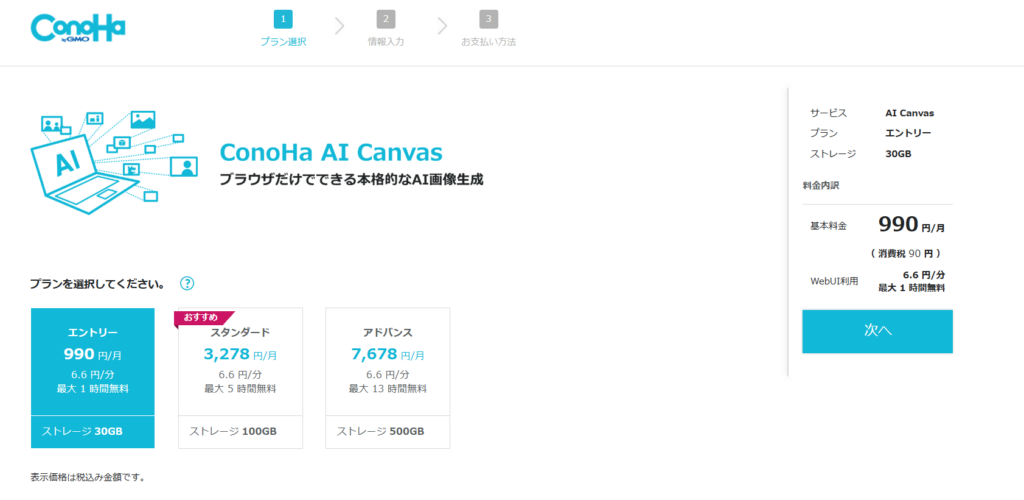Click the 次へ button
The height and width of the screenshot is (500, 1024).
point(877,331)
